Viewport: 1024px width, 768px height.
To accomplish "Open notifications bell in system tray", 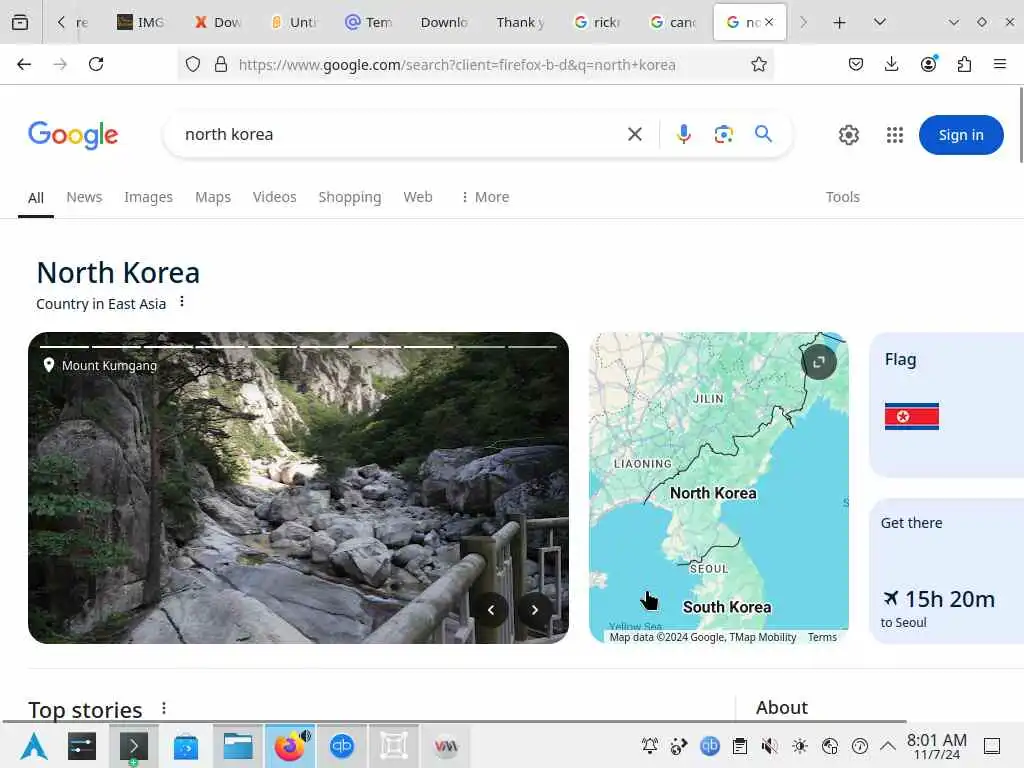I will click(x=650, y=746).
